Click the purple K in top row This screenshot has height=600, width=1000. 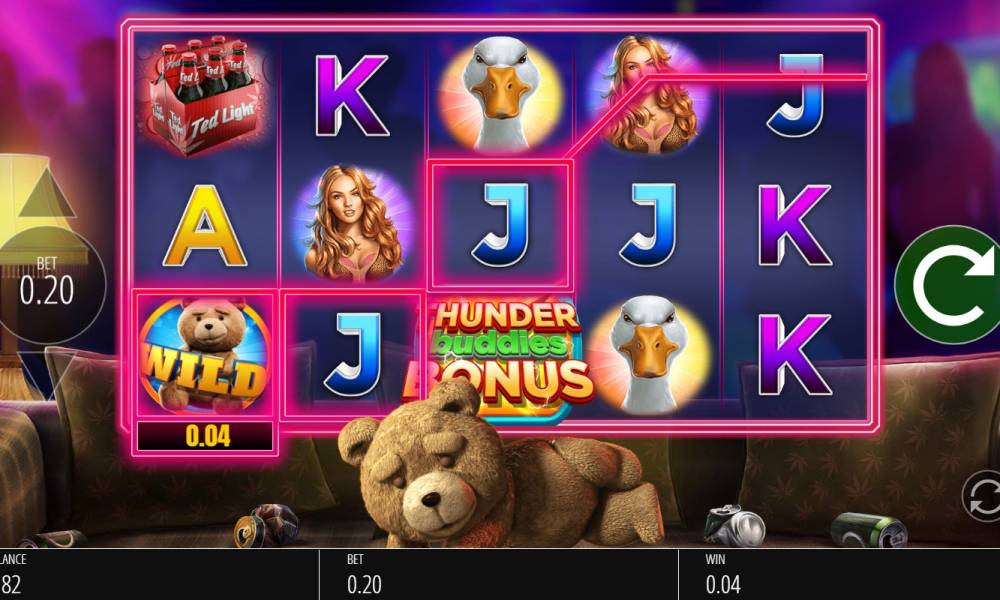[x=352, y=96]
